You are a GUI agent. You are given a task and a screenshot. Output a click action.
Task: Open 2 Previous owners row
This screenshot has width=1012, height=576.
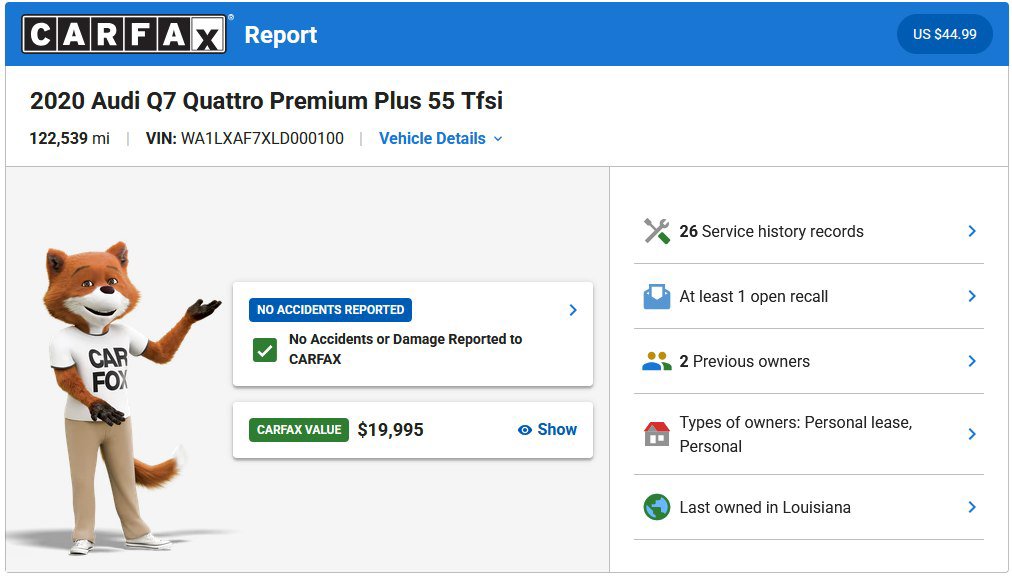pyautogui.click(x=809, y=361)
